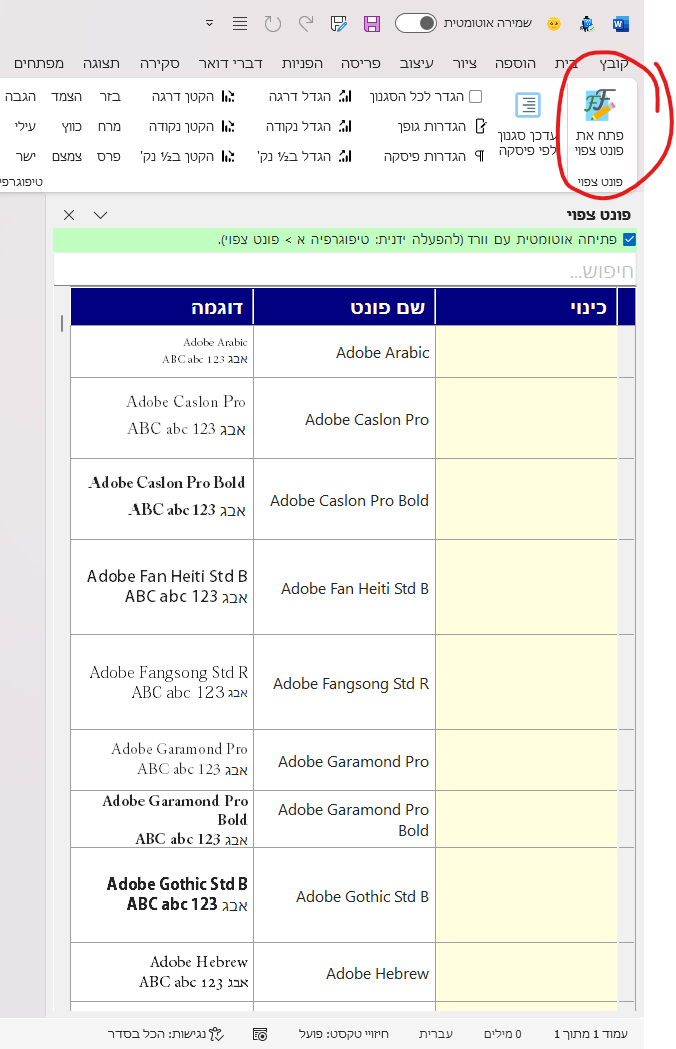This screenshot has height=1049, width=676.
Task: Click the חיפוש search field
Action: [345, 270]
